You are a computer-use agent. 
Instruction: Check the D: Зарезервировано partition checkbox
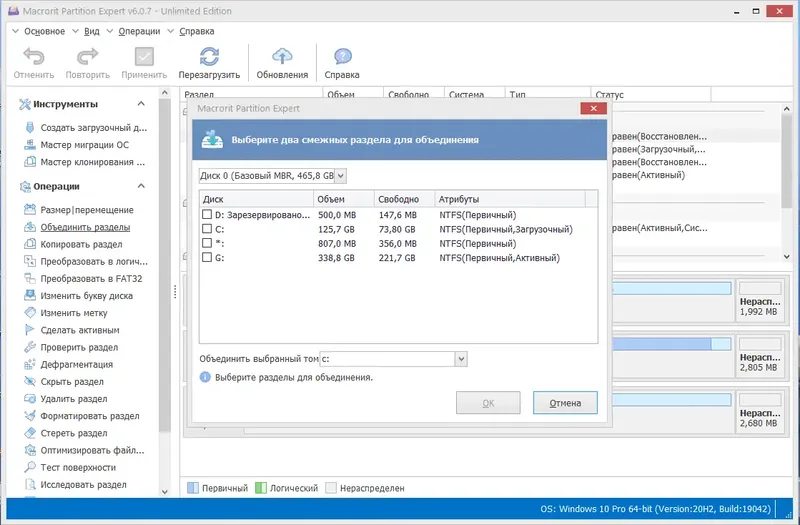(x=207, y=215)
